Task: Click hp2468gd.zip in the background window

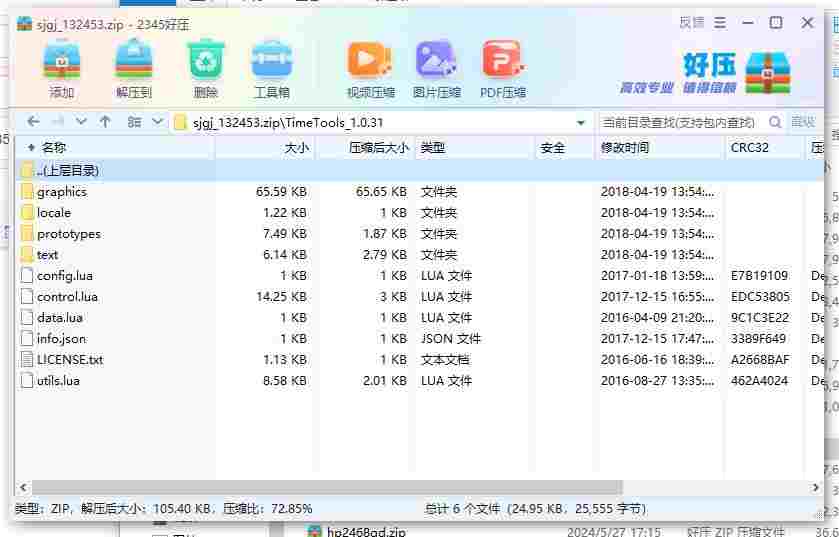Action: tap(365, 532)
